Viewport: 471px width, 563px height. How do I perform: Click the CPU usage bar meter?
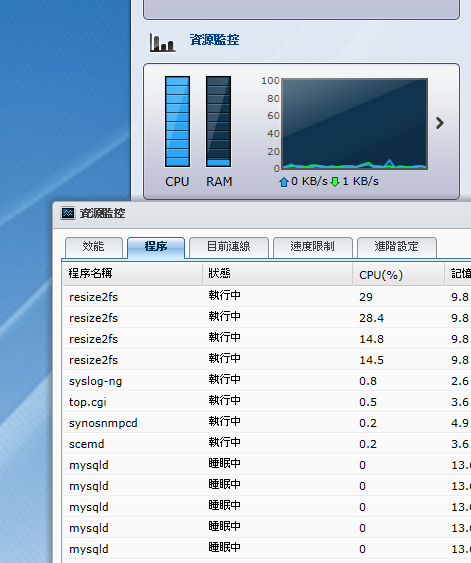(177, 121)
